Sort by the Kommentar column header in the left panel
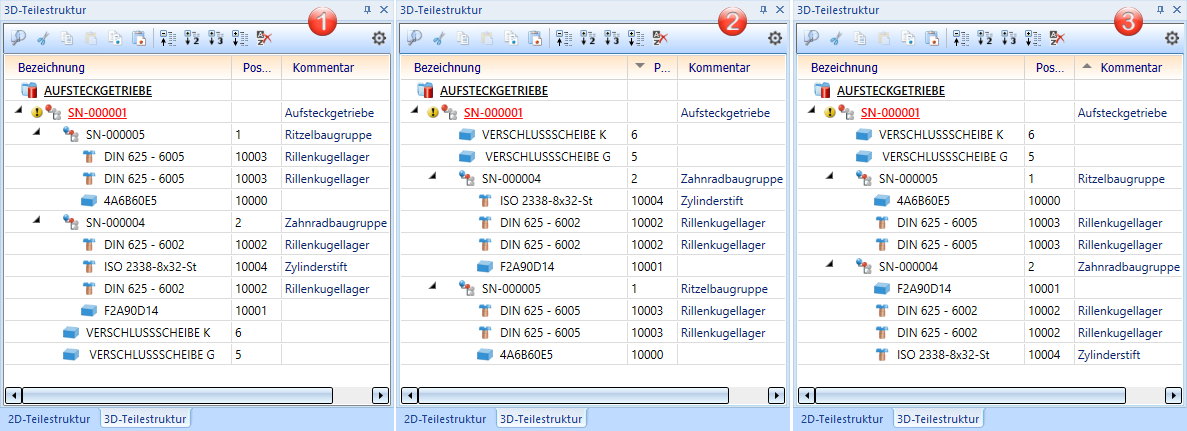Screen dimensions: 1187x431 [336, 67]
